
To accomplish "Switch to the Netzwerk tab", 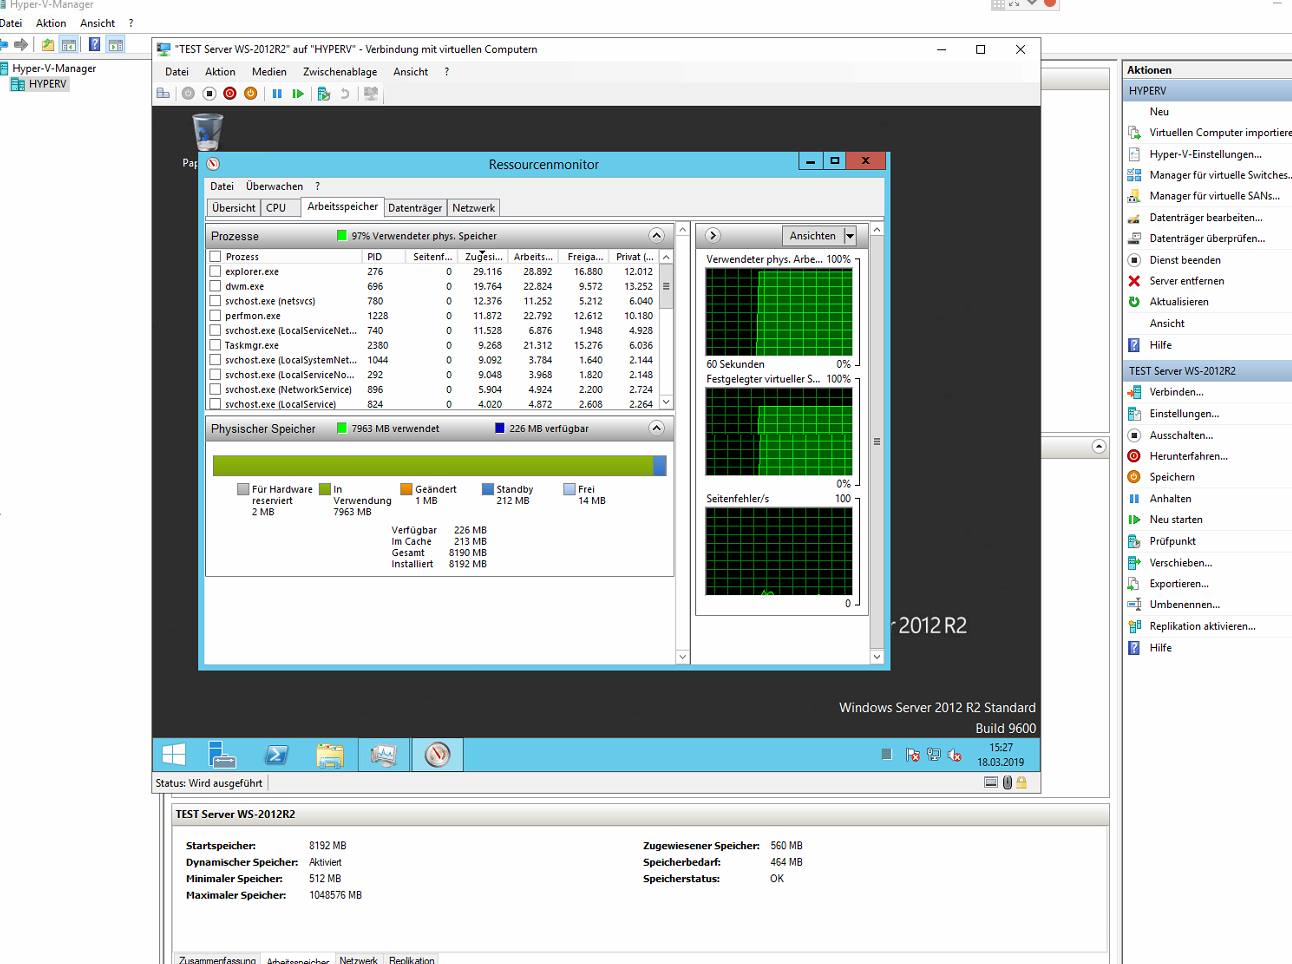I will 474,208.
